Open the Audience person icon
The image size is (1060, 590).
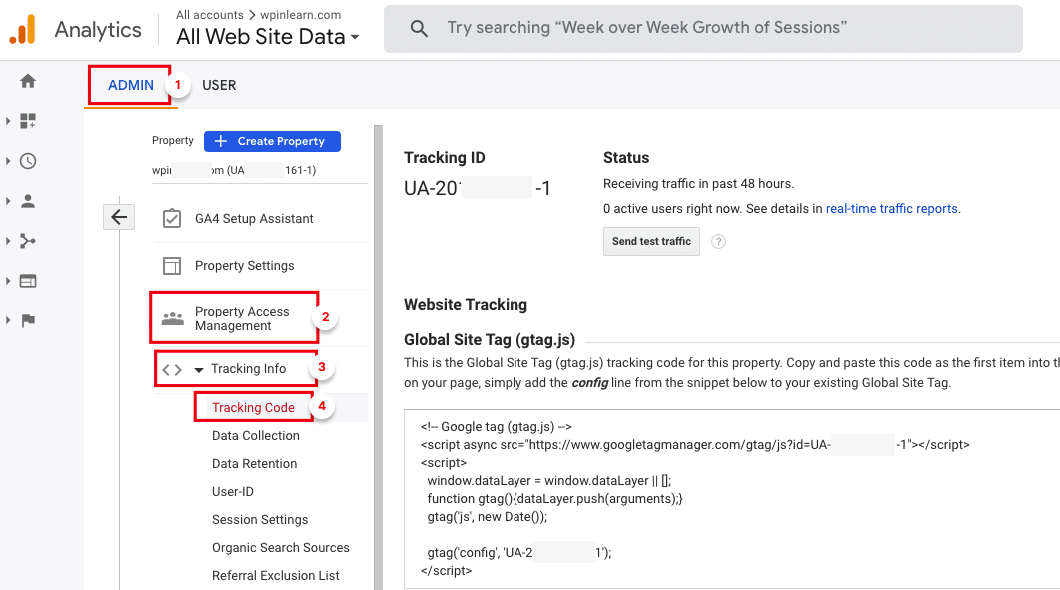28,201
